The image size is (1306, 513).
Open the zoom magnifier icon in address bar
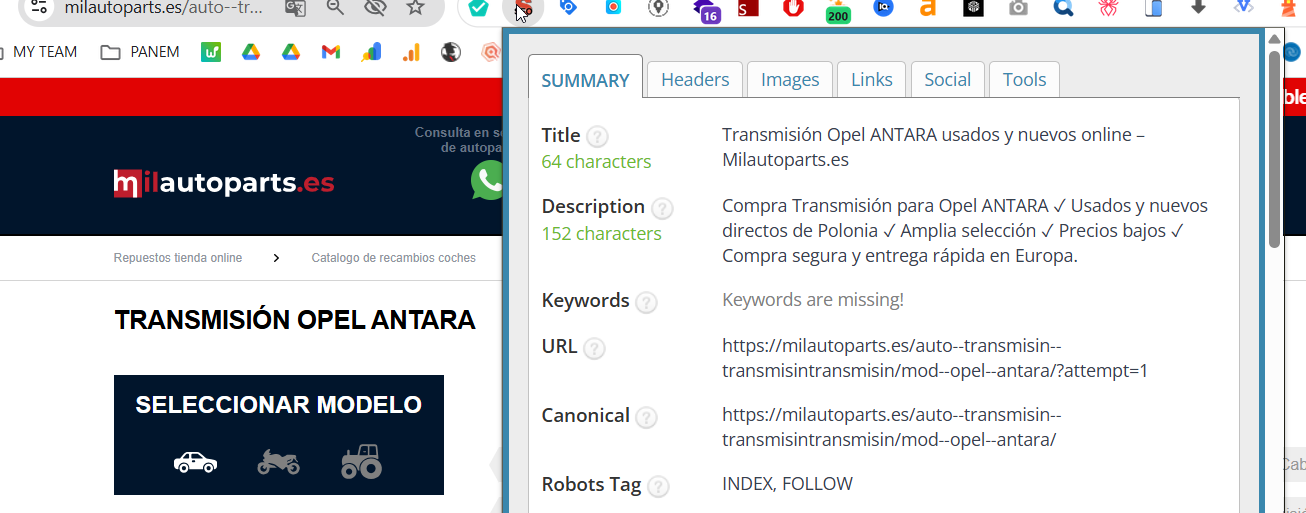[x=335, y=8]
